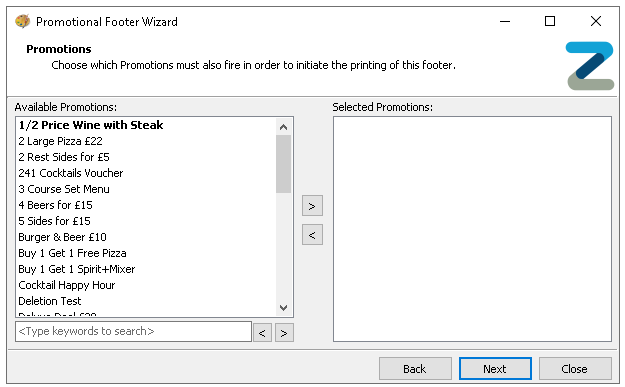Click the next search result arrow
This screenshot has width=625, height=387.
[284, 332]
